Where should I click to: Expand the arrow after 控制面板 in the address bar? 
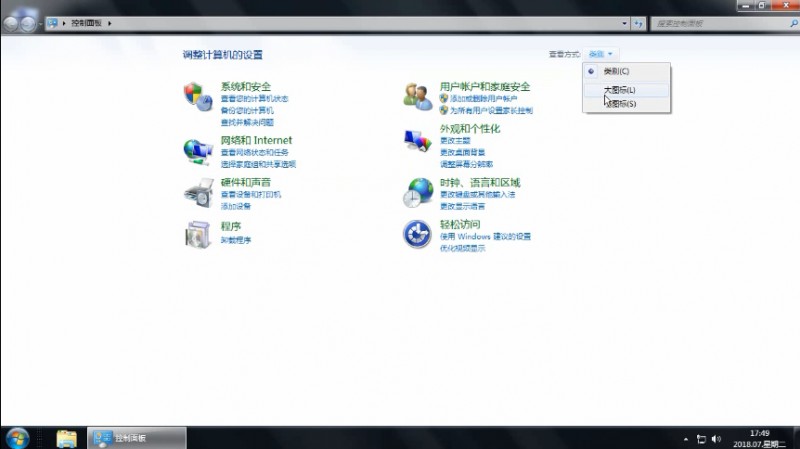tap(109, 23)
